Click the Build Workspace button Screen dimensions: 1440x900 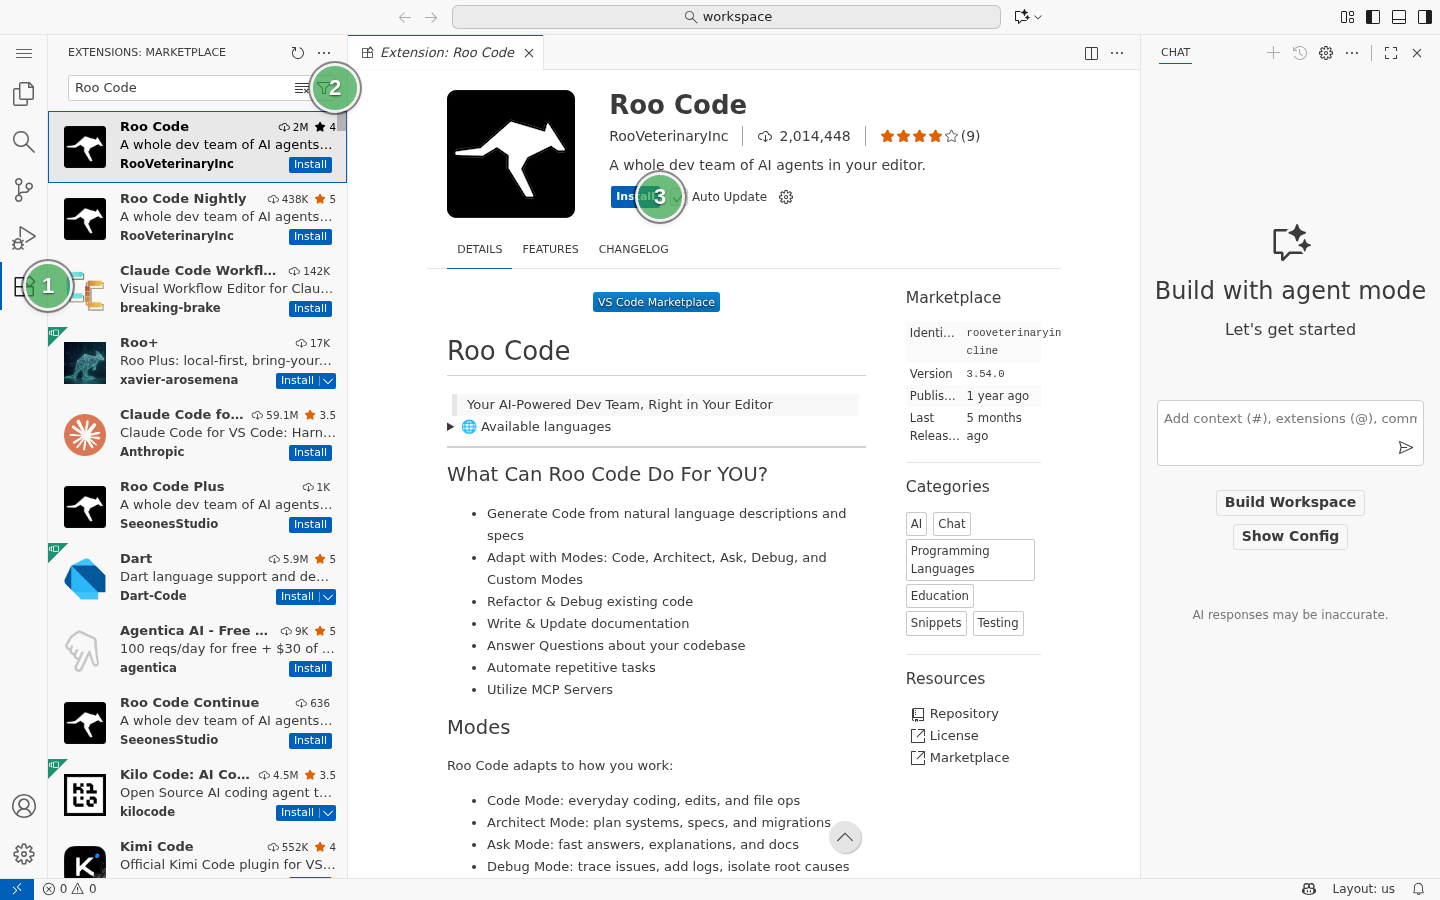pos(1290,502)
